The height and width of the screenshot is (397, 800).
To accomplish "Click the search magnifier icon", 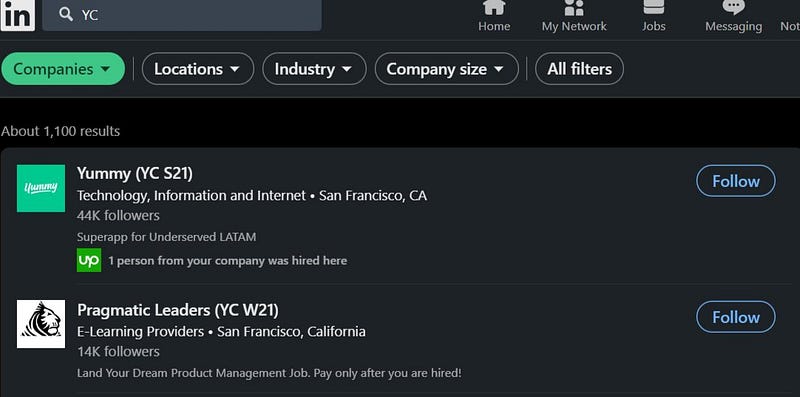I will pyautogui.click(x=66, y=14).
